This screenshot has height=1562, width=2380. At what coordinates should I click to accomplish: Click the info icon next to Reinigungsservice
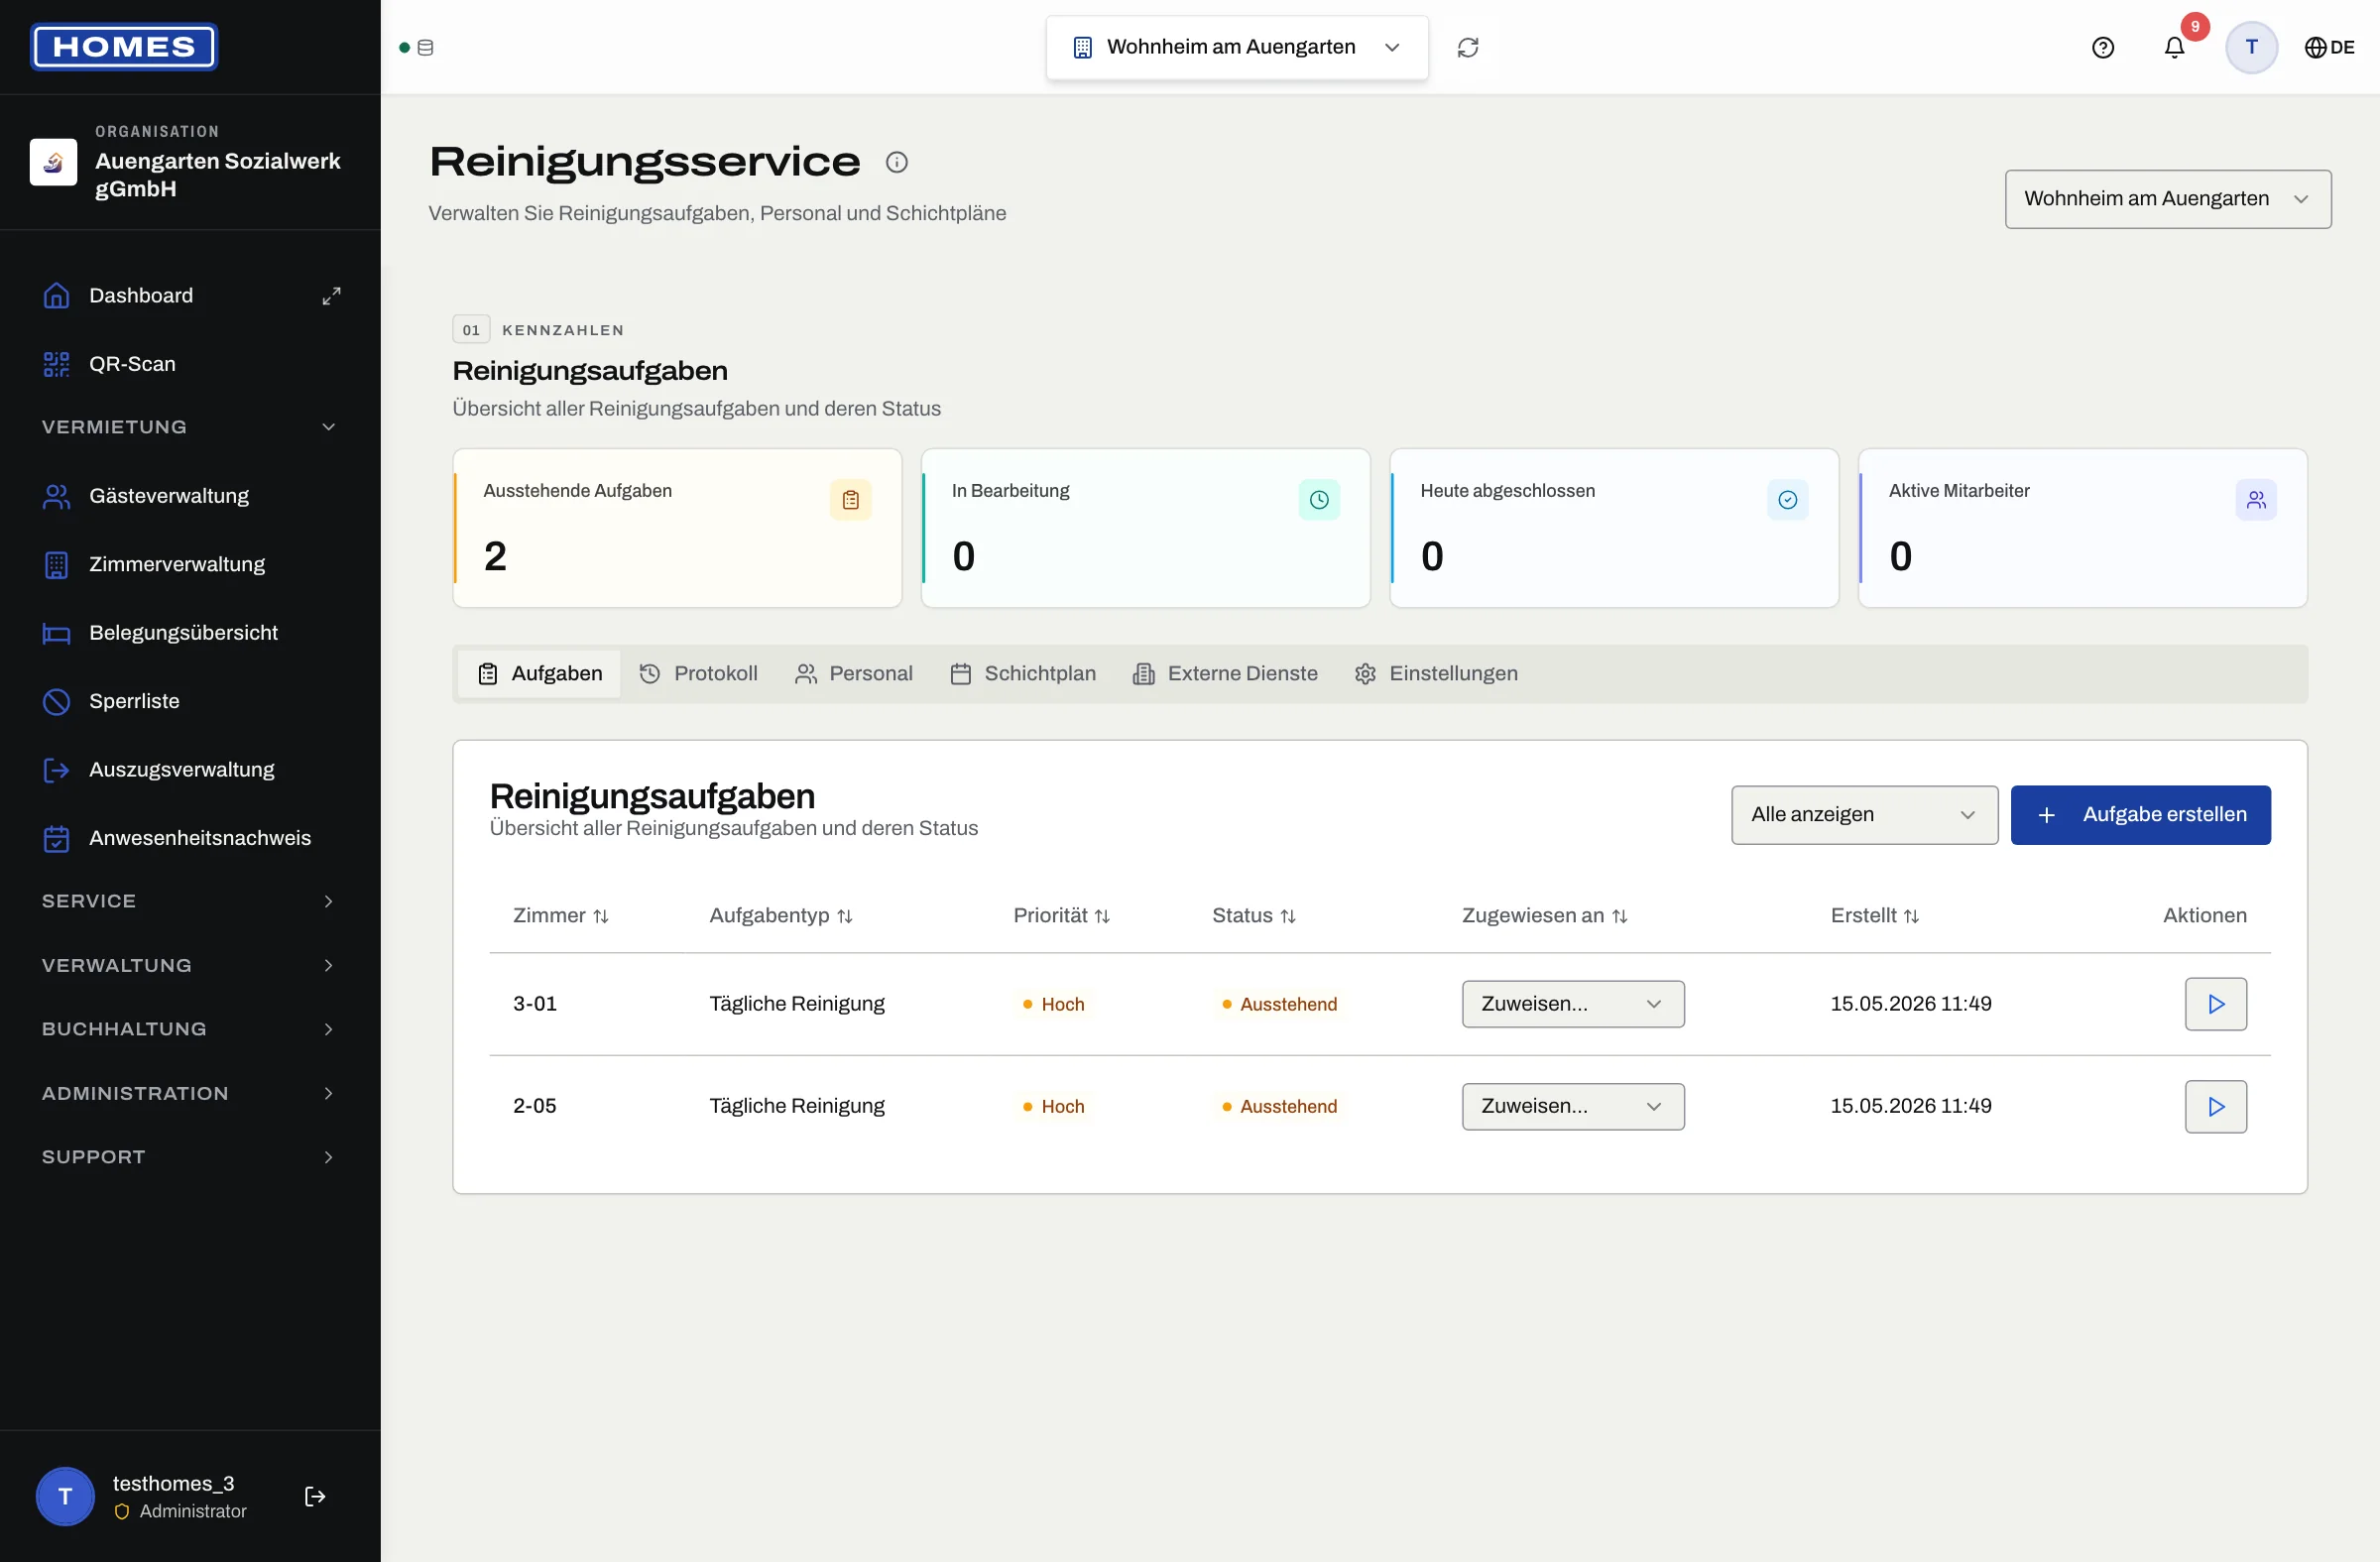coord(896,162)
